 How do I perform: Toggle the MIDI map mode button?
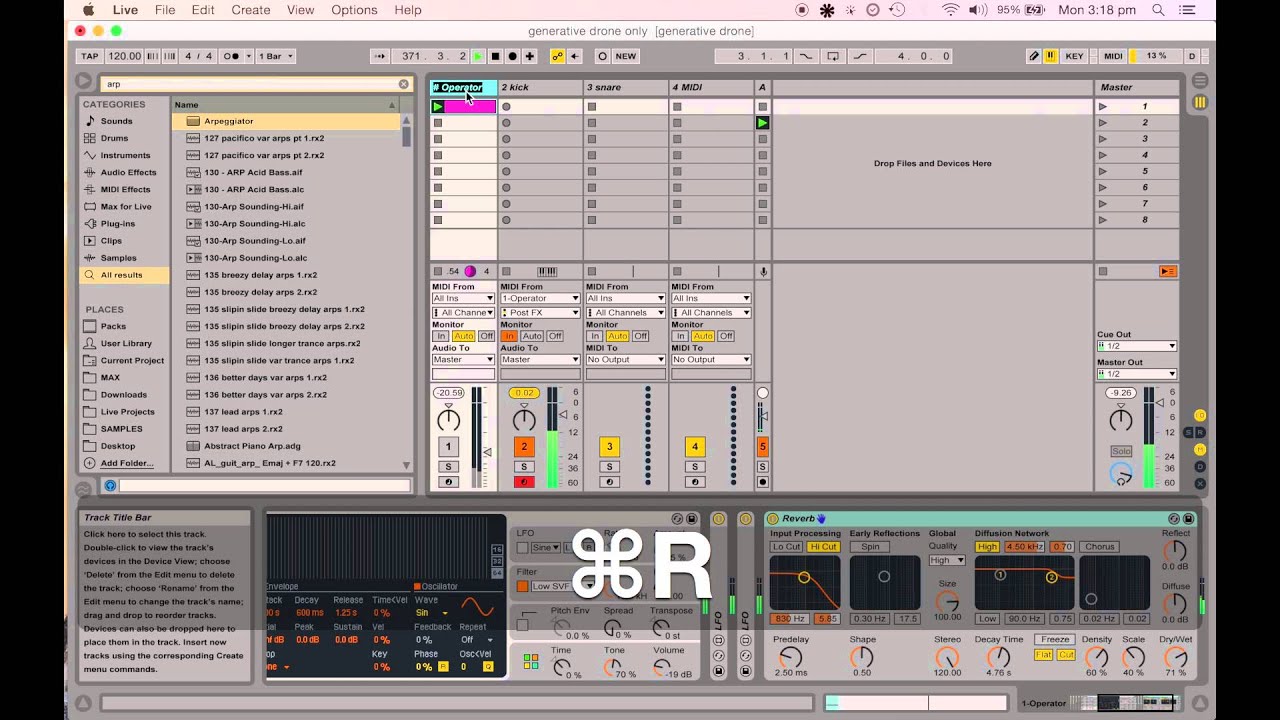[x=1113, y=56]
